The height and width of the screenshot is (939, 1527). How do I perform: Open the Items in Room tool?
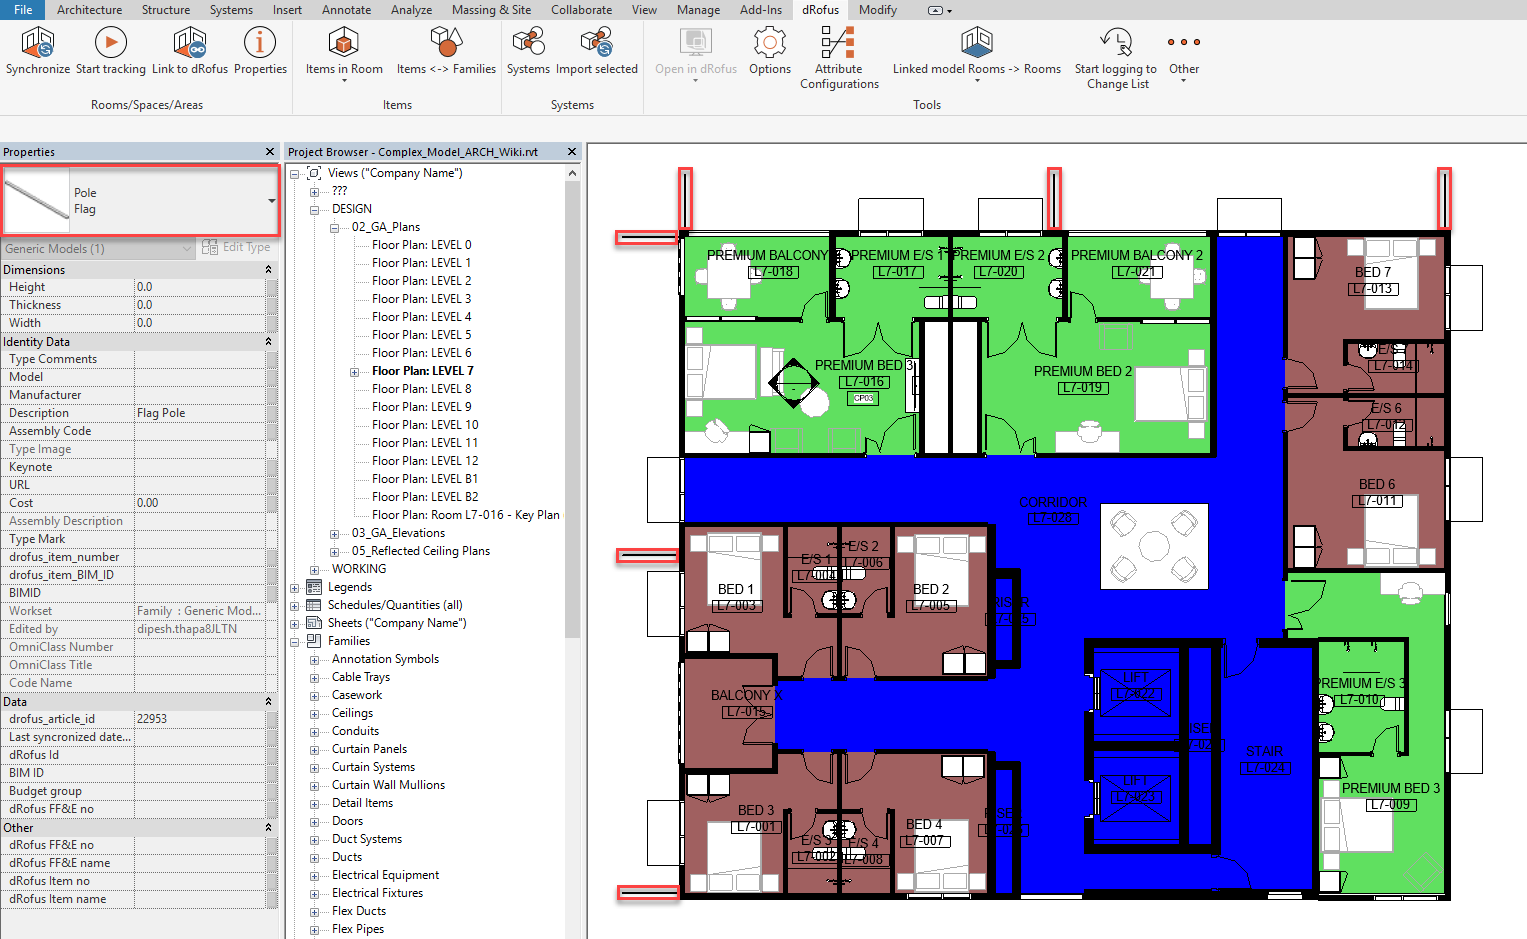(x=344, y=44)
